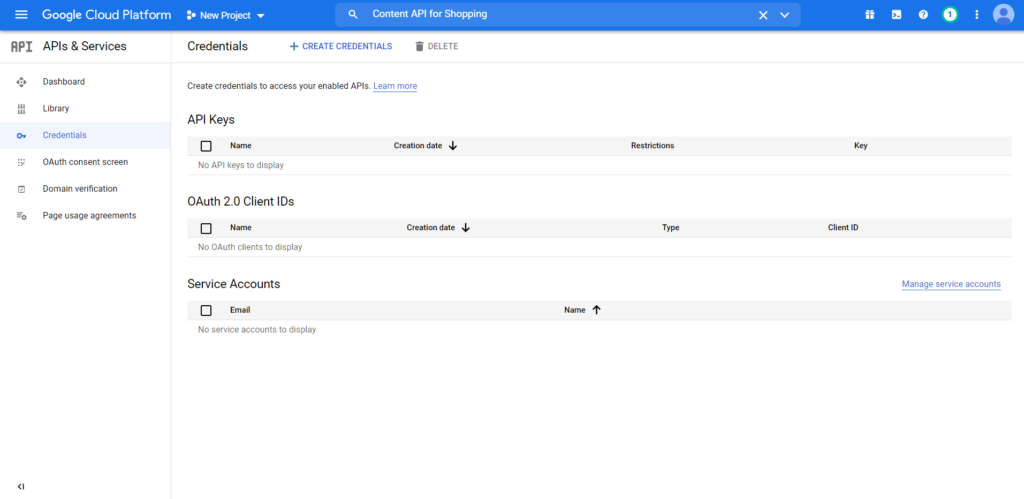
Task: Open the gift free trial icon
Action: tap(870, 14)
